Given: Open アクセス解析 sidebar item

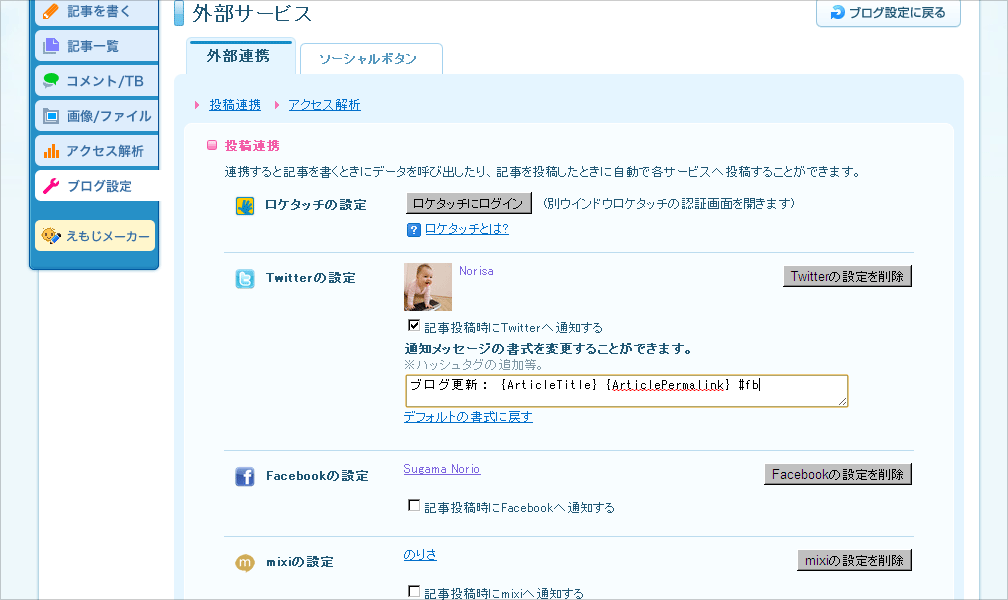Looking at the screenshot, I should pos(96,151).
